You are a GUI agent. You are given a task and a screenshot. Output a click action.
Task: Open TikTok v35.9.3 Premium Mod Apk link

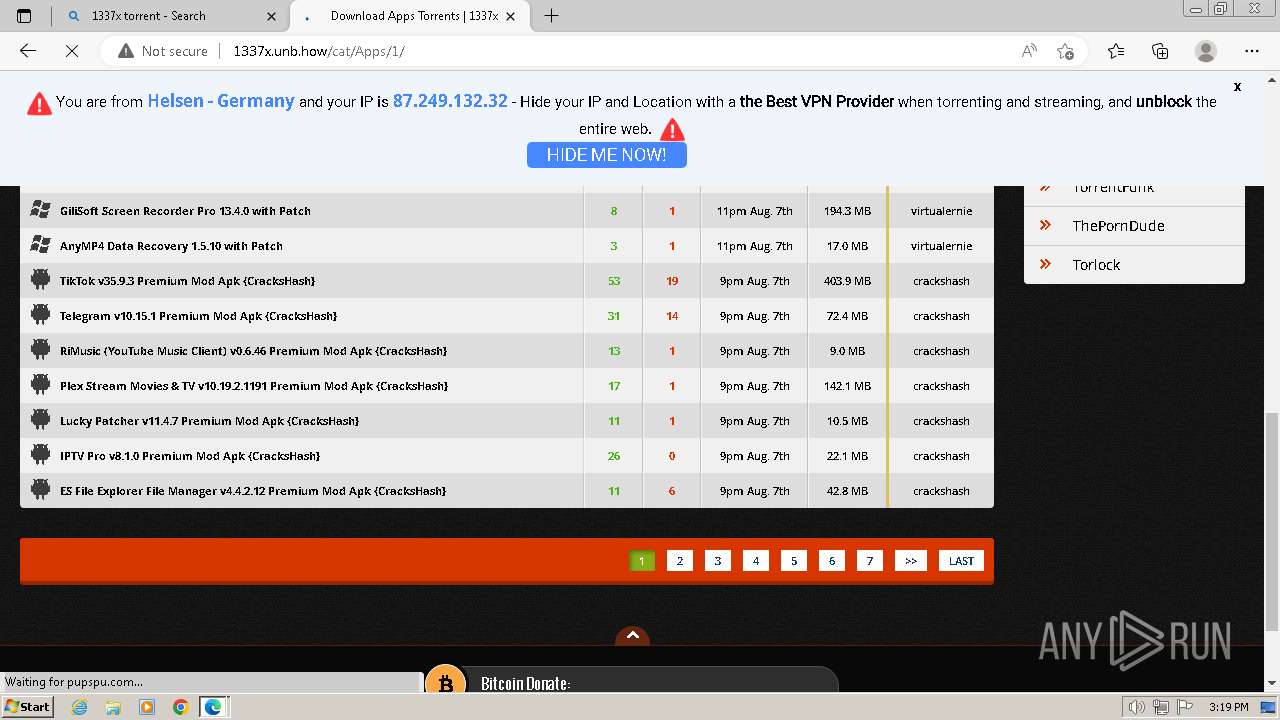188,281
